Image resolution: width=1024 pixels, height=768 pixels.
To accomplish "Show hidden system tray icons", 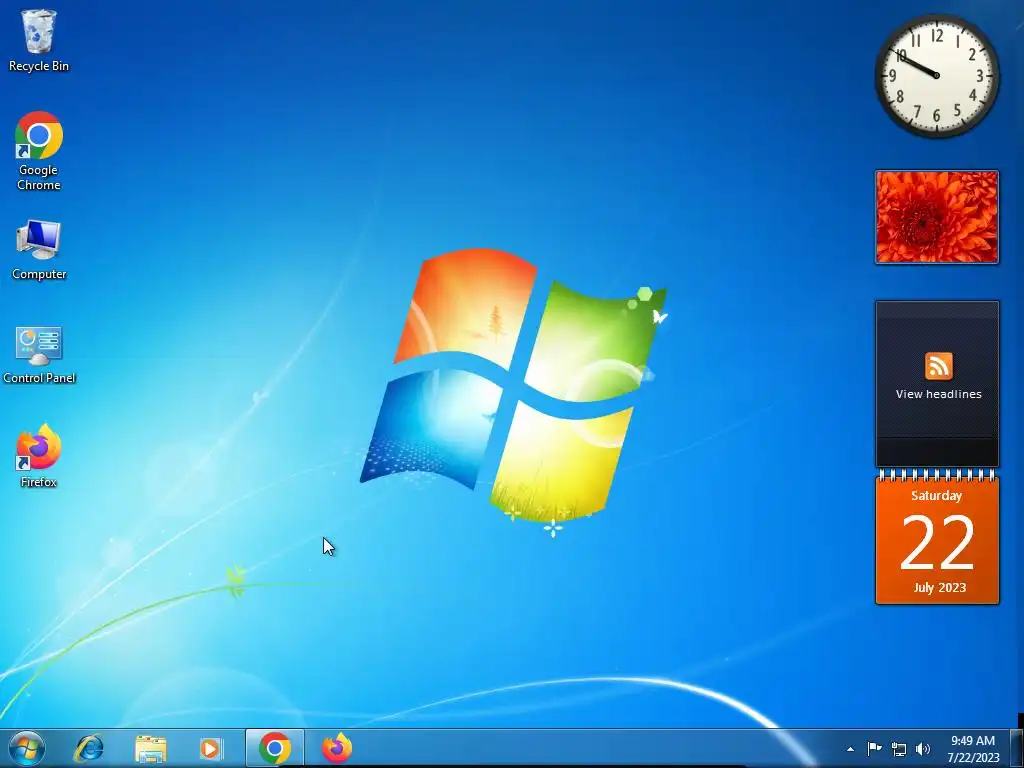I will click(850, 749).
